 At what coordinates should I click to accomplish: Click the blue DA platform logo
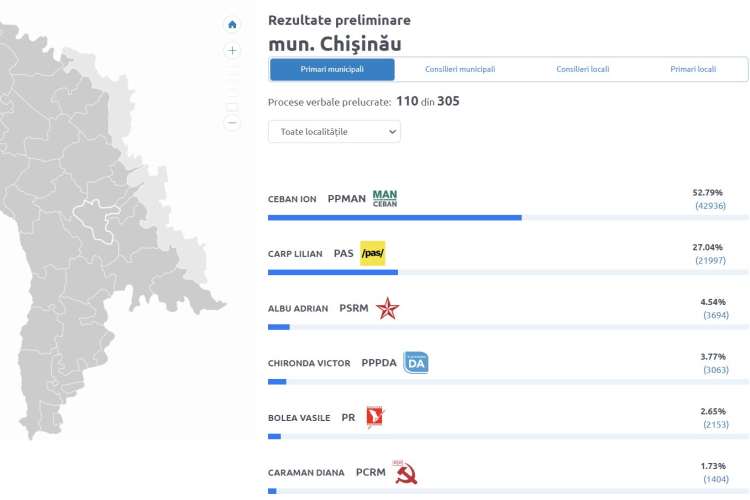pyautogui.click(x=416, y=363)
